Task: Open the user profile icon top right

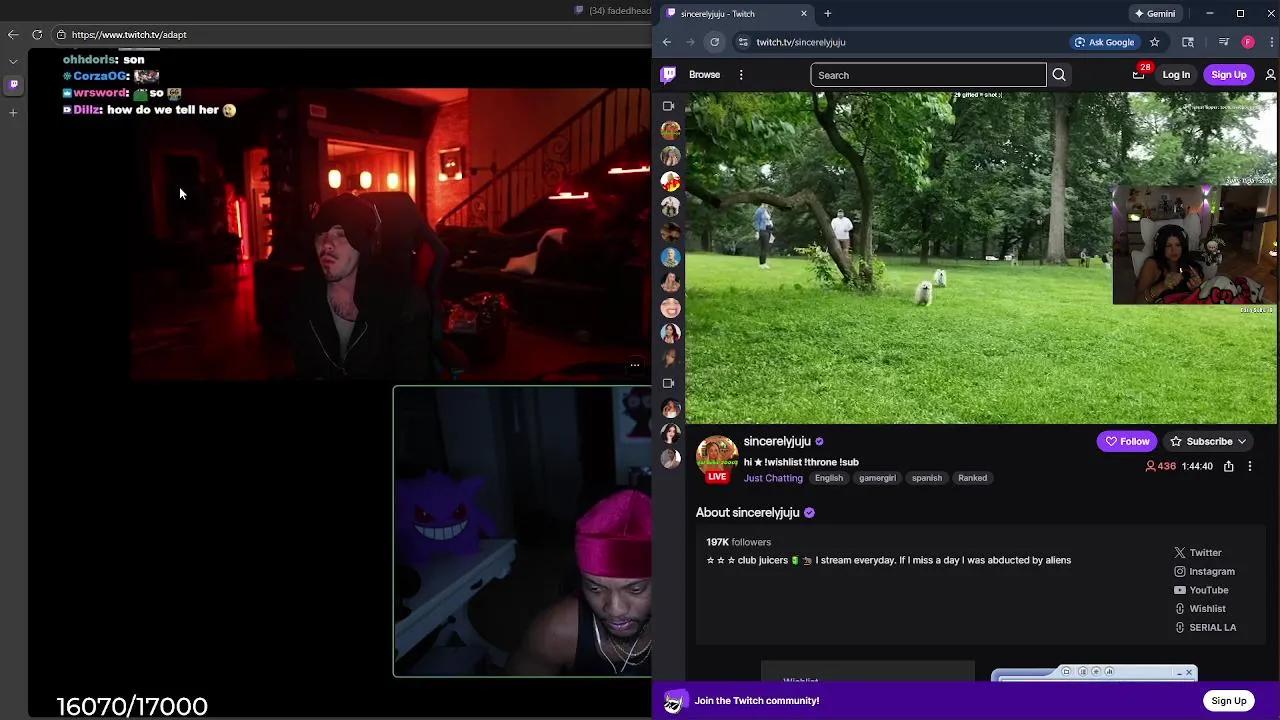Action: tap(1270, 74)
